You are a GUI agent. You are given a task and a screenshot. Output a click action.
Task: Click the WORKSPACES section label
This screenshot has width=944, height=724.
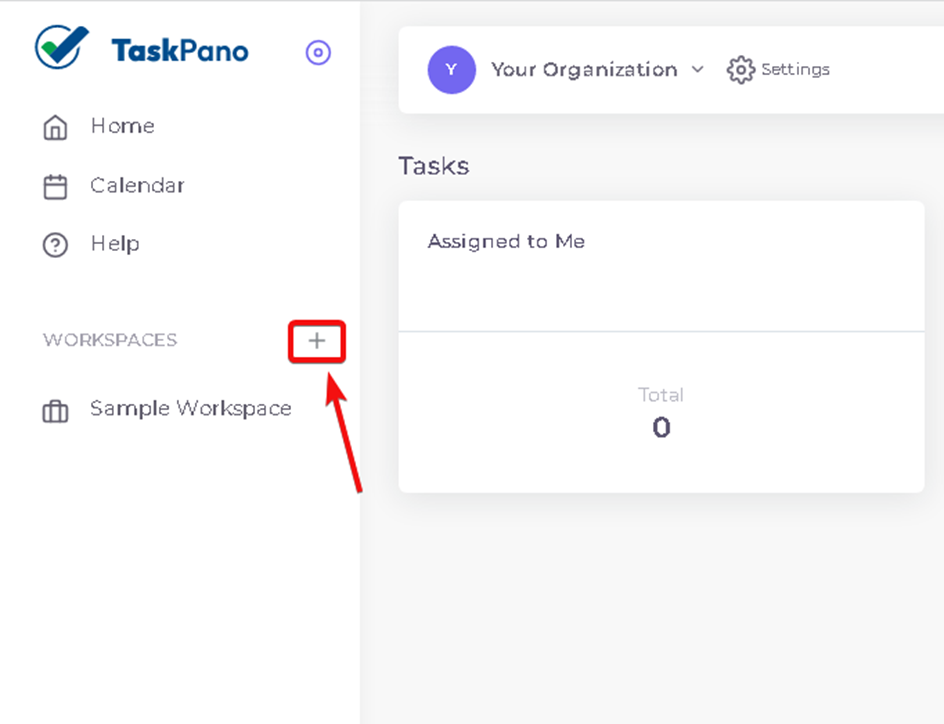[x=110, y=340]
